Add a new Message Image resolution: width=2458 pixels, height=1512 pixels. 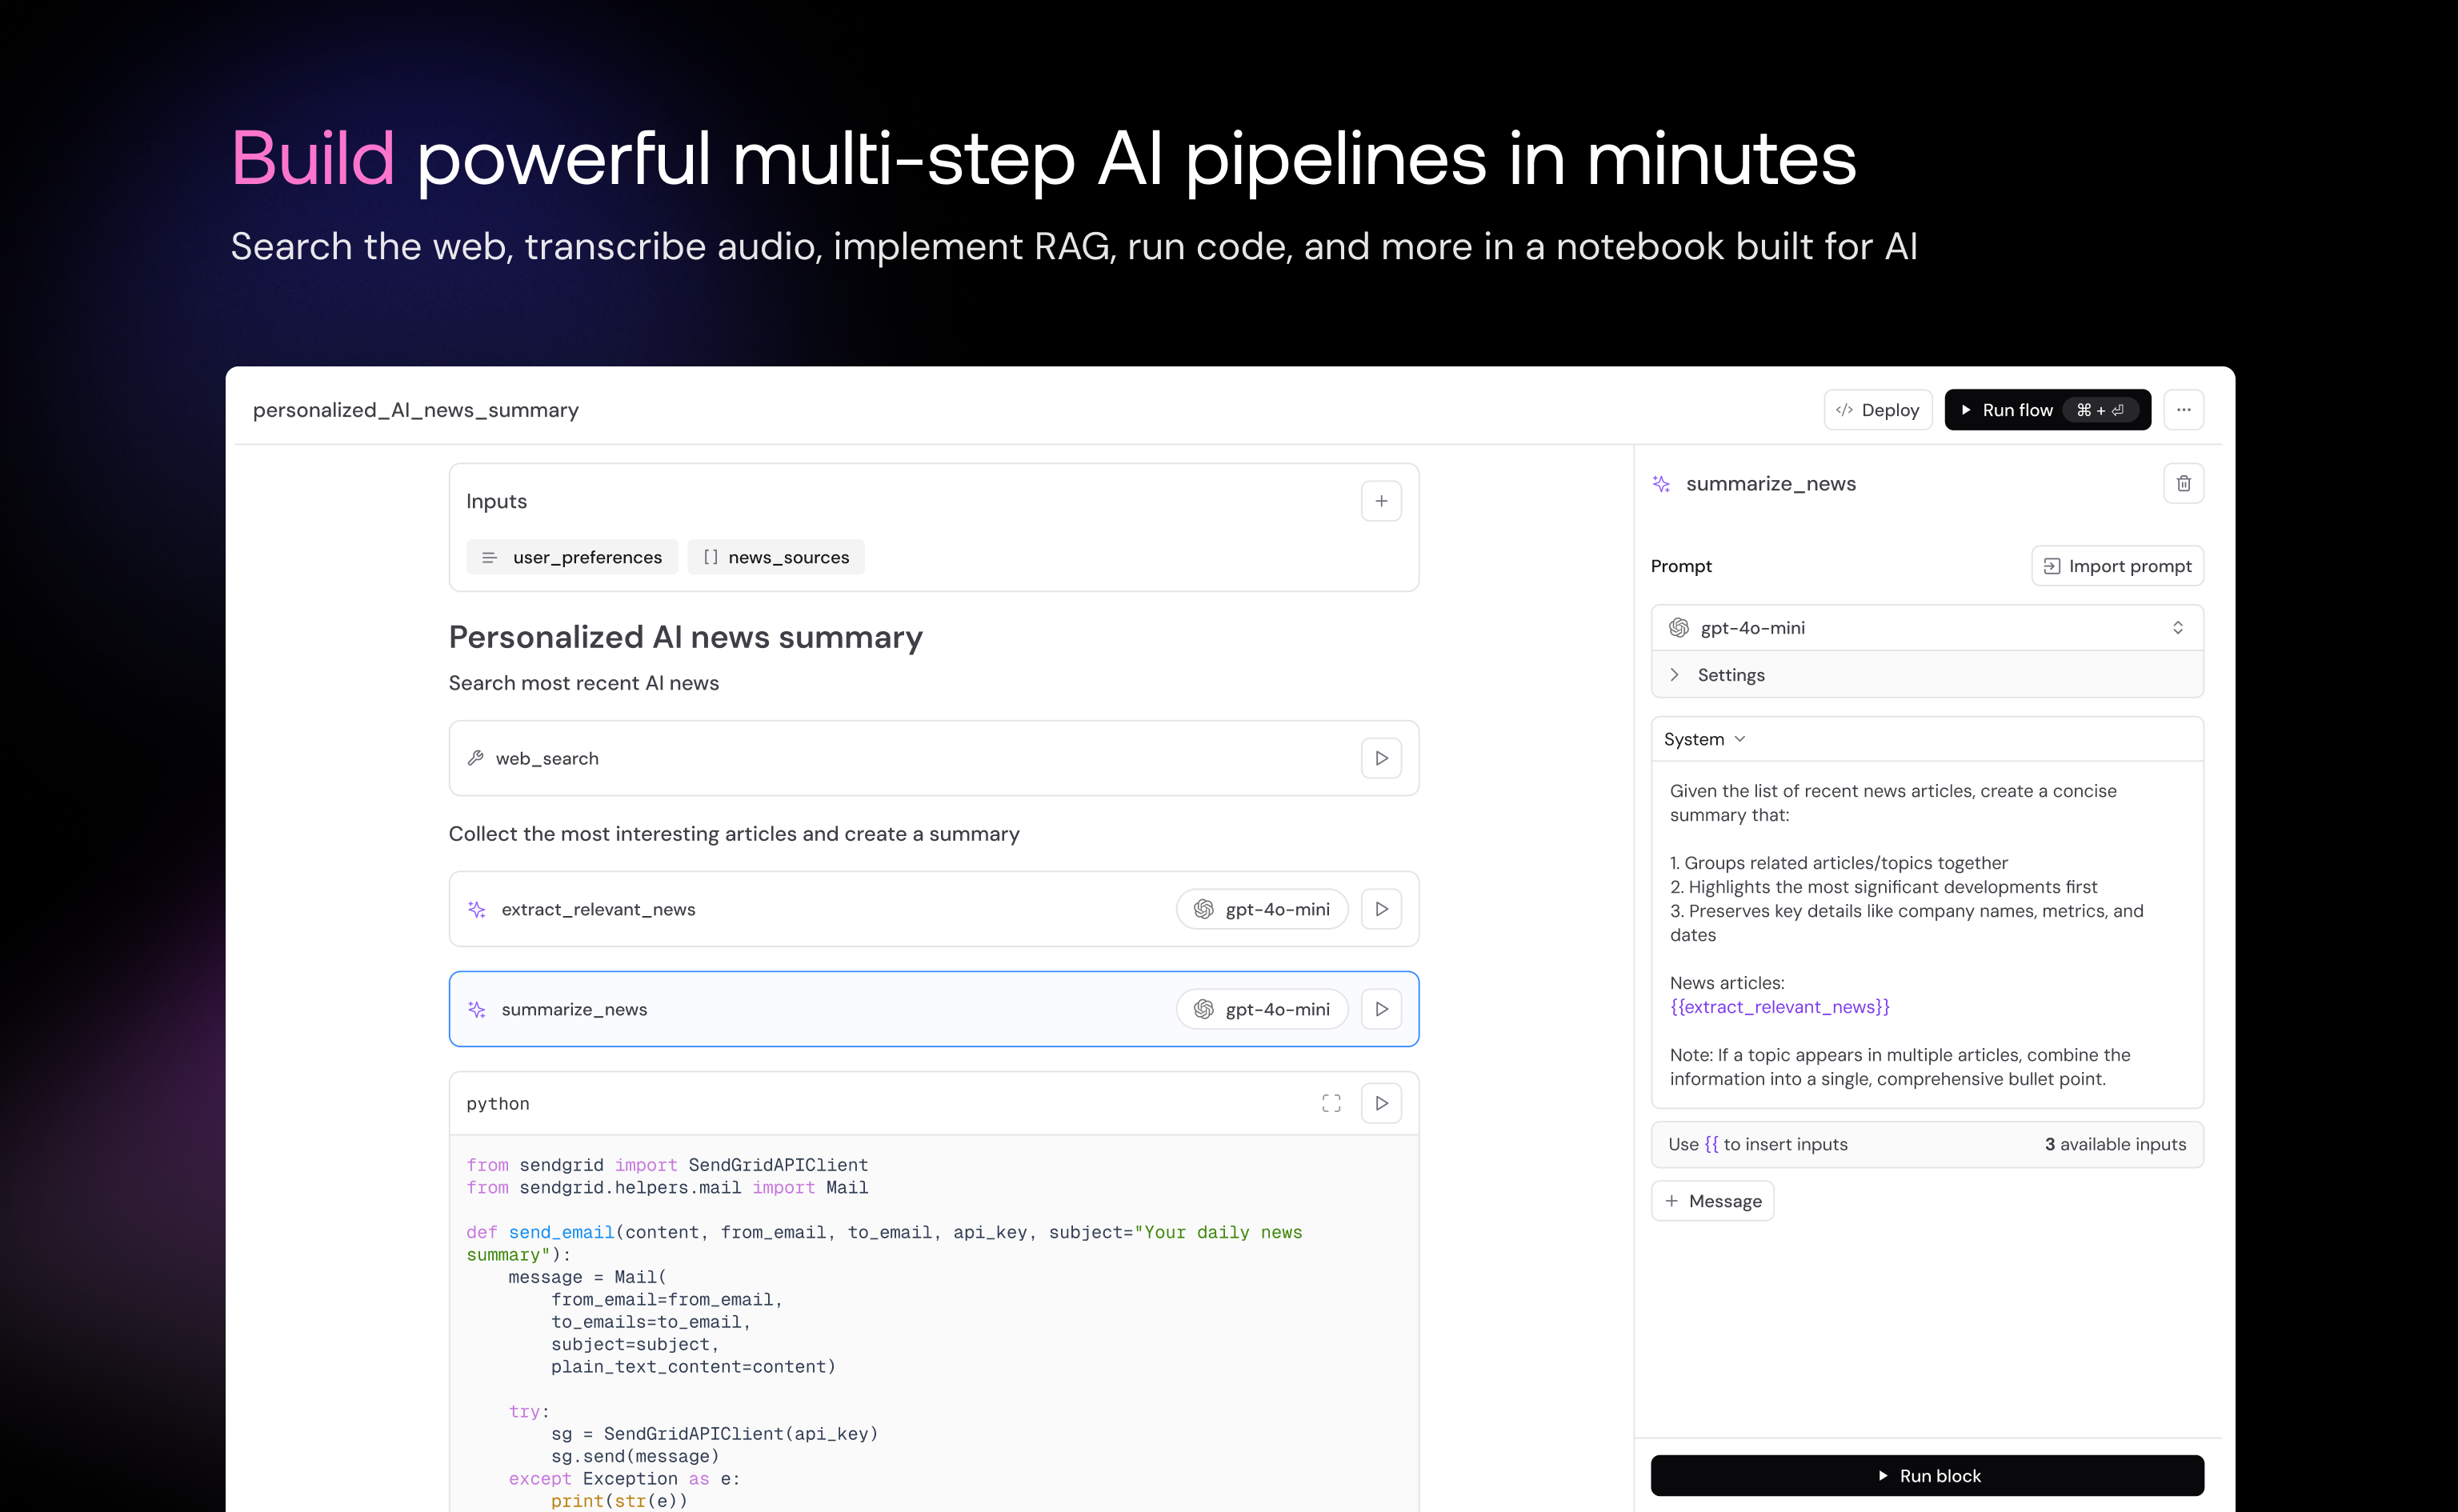click(1712, 1201)
